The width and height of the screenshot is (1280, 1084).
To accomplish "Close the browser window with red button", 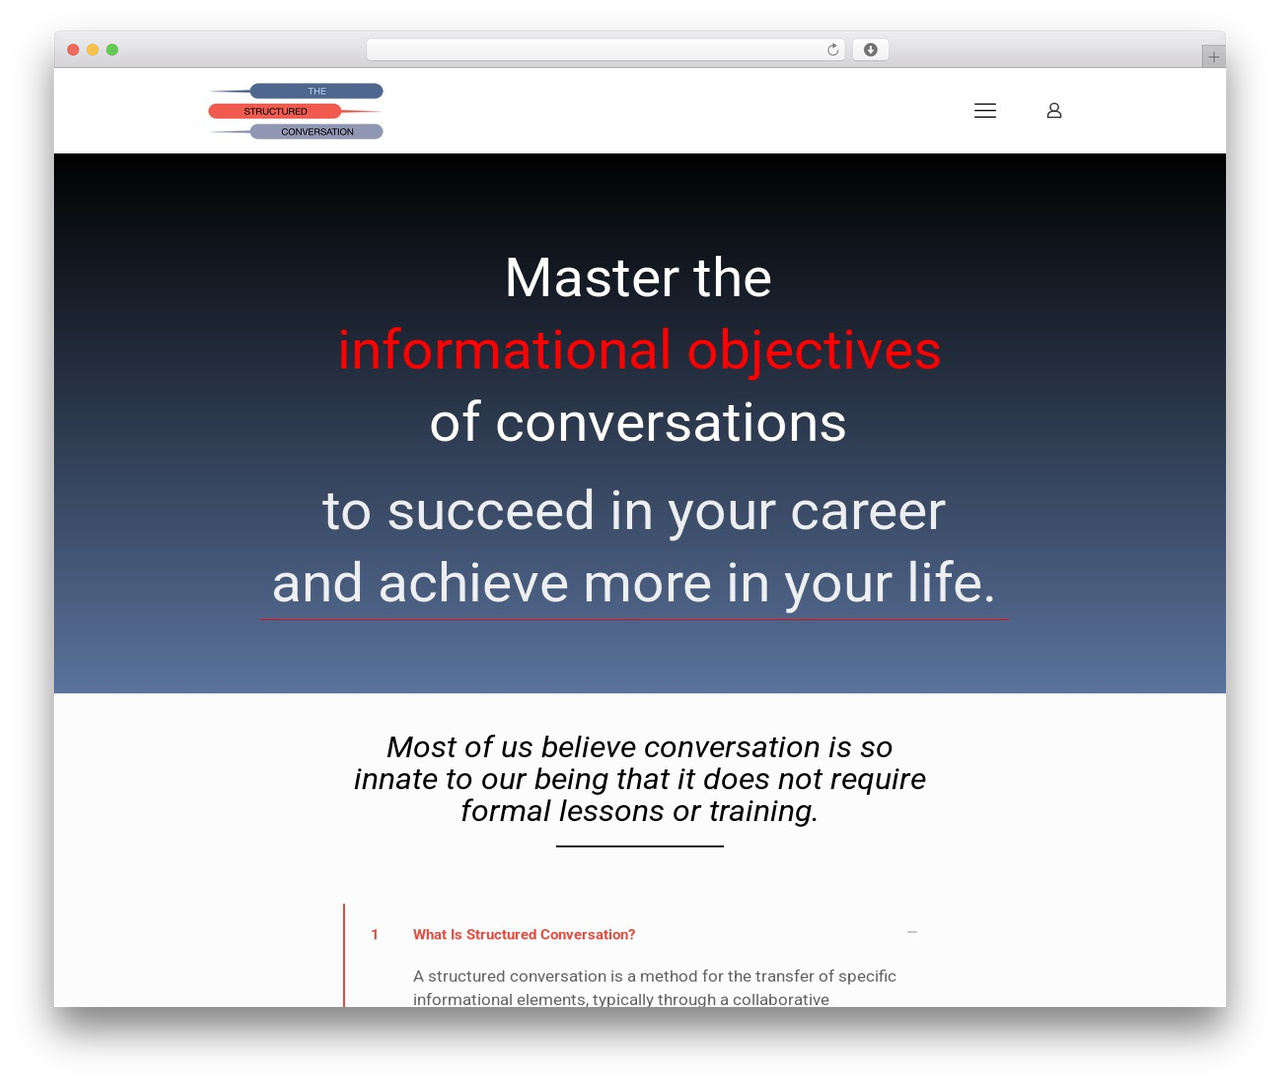I will coord(73,50).
